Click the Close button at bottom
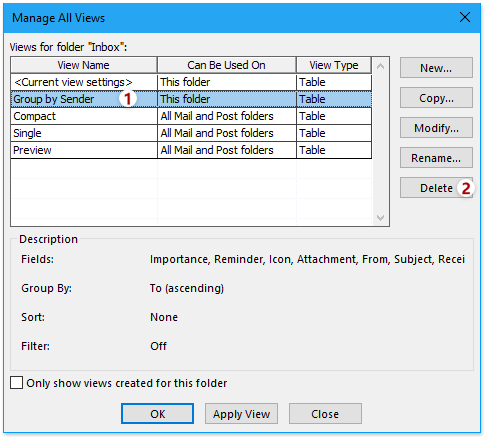 (325, 414)
